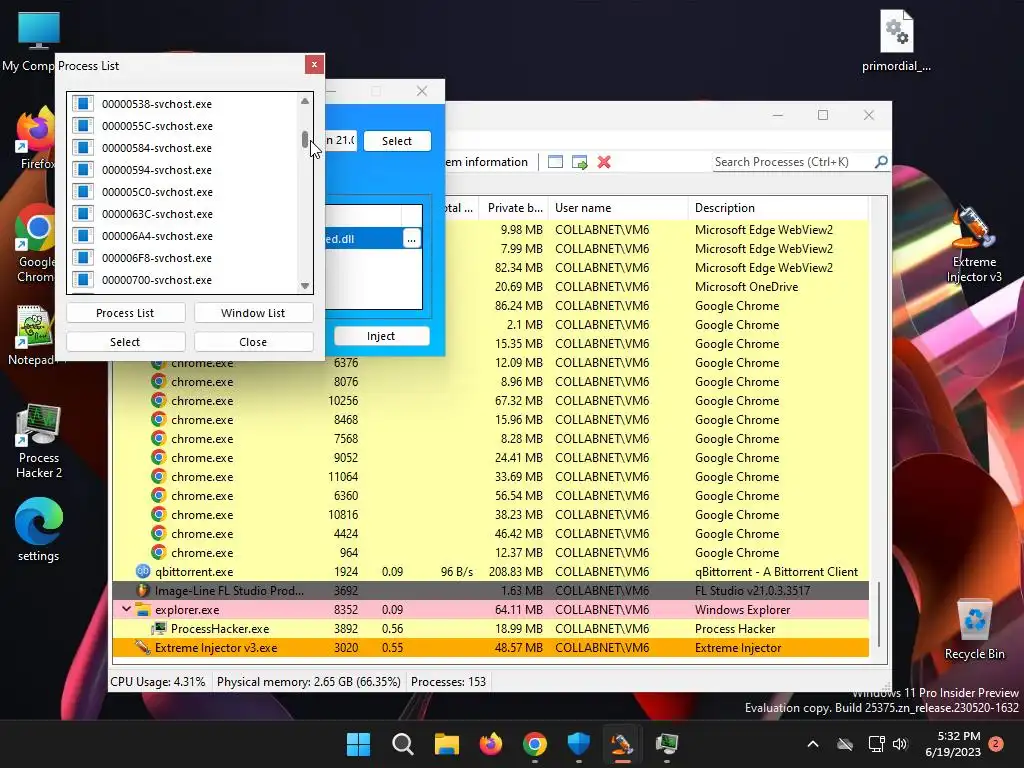Open primordial file on desktop

point(896,40)
